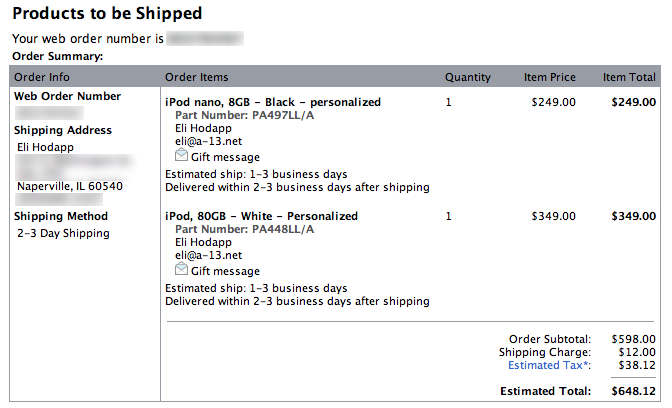Open Gift message text for white iPod 80GB
Viewport: 672px width, 408px height.
[x=225, y=271]
